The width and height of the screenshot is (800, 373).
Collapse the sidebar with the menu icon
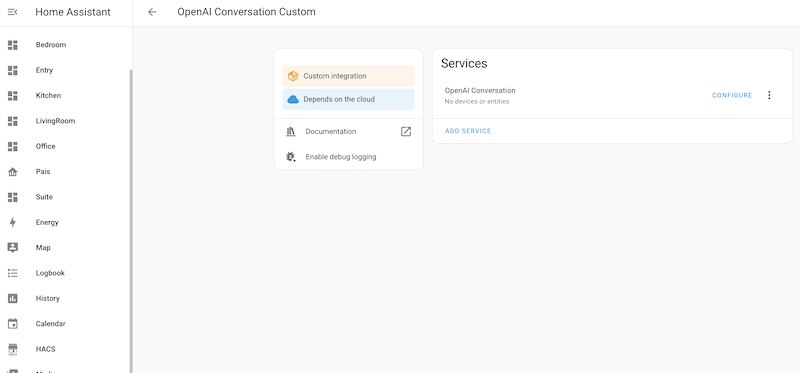tap(13, 12)
